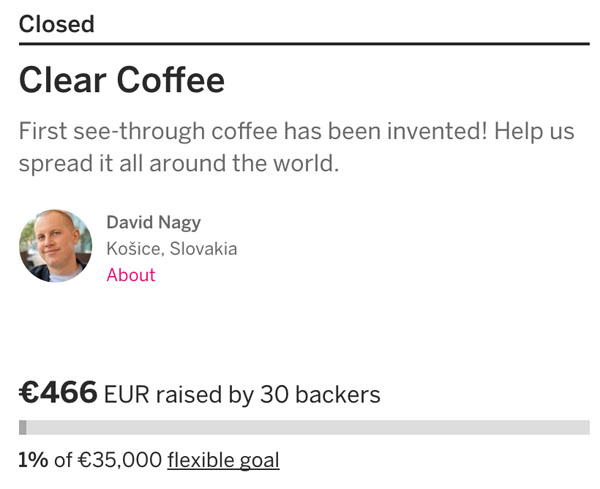Viewport: 600px width, 489px height.
Task: Click the filled start of the progress bar
Action: [x=23, y=428]
